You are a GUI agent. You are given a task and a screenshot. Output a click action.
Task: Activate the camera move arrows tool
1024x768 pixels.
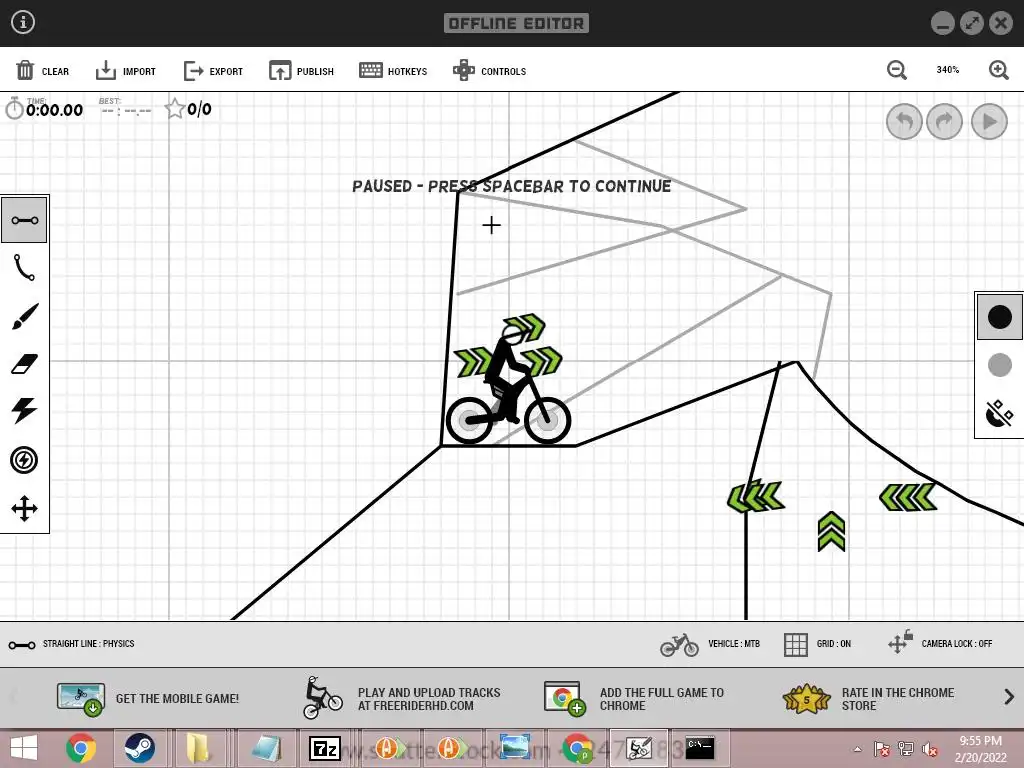tap(24, 509)
